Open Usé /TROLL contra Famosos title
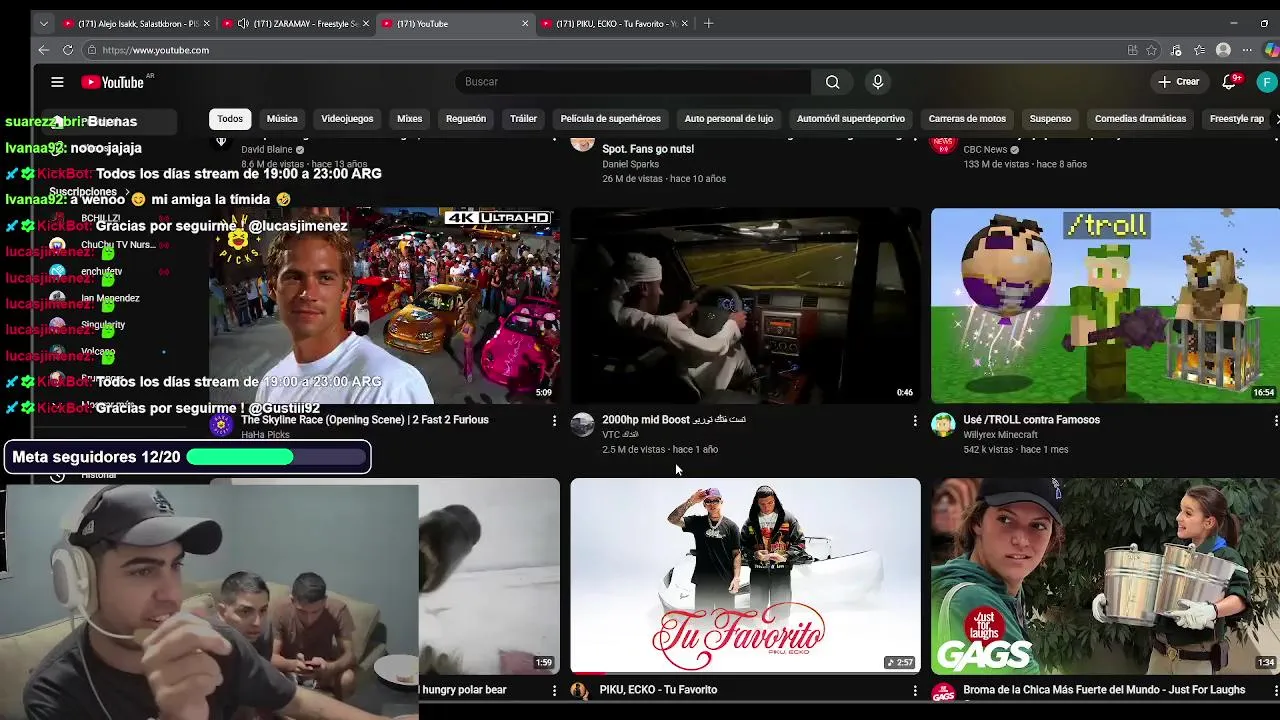This screenshot has width=1280, height=720. pos(1031,420)
